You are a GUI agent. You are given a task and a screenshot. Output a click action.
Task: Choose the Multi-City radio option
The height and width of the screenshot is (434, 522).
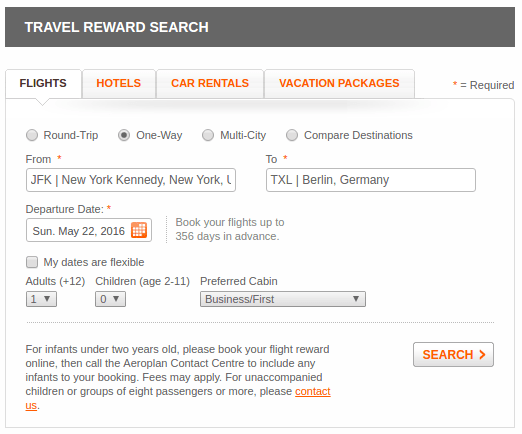pos(208,135)
